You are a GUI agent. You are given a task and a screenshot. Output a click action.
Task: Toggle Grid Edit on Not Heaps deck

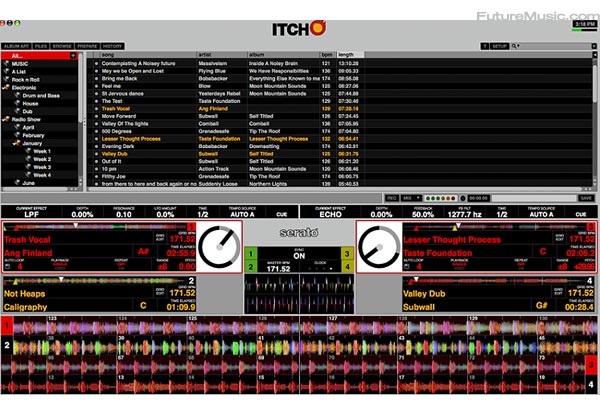point(160,291)
